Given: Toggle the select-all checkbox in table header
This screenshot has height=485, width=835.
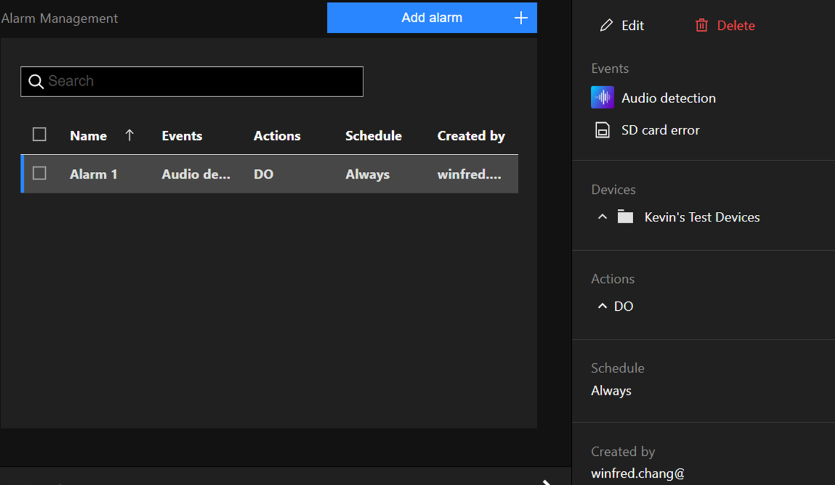Looking at the screenshot, I should [40, 135].
